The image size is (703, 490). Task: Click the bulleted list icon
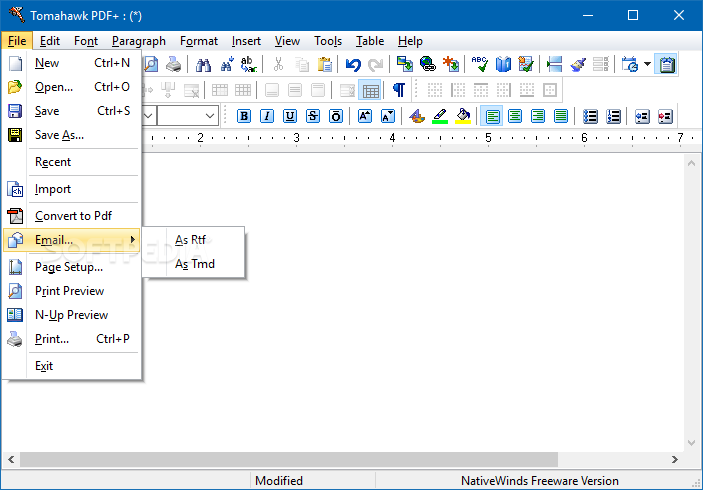pyautogui.click(x=590, y=117)
